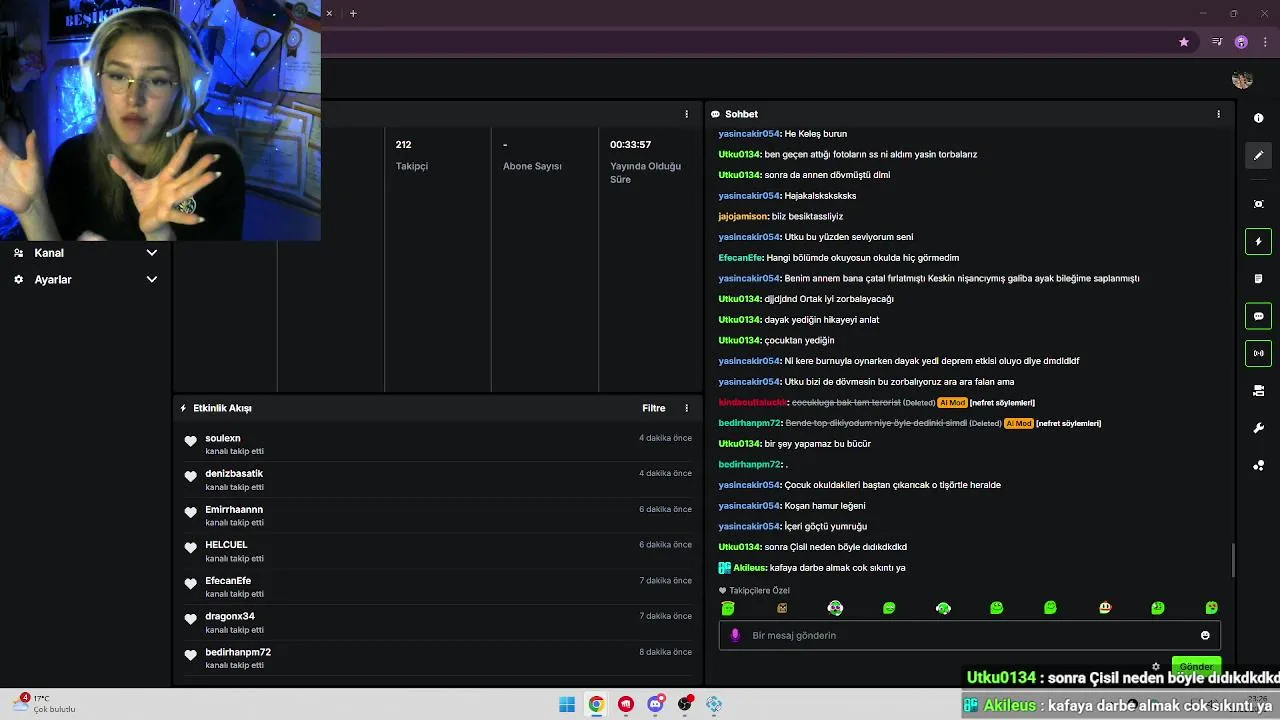Insert the seventh green blob emote
This screenshot has width=1280, height=720.
click(x=1050, y=608)
